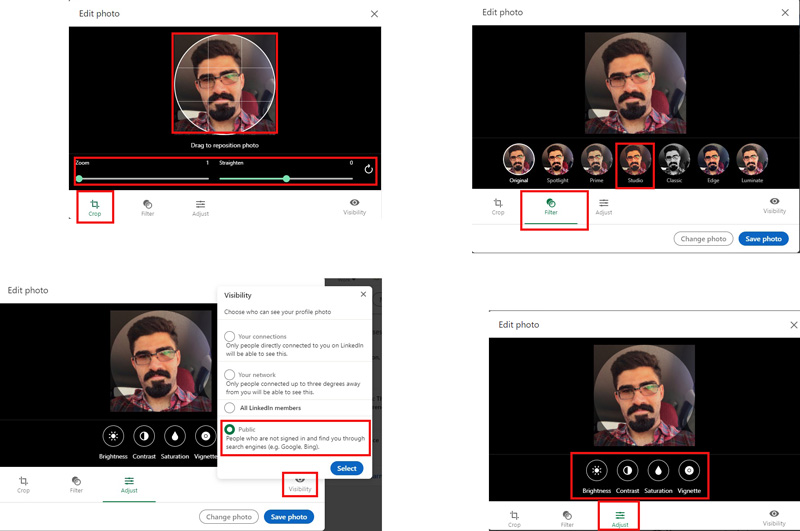Click Save photo below the Visibility dialog editor

(x=289, y=517)
